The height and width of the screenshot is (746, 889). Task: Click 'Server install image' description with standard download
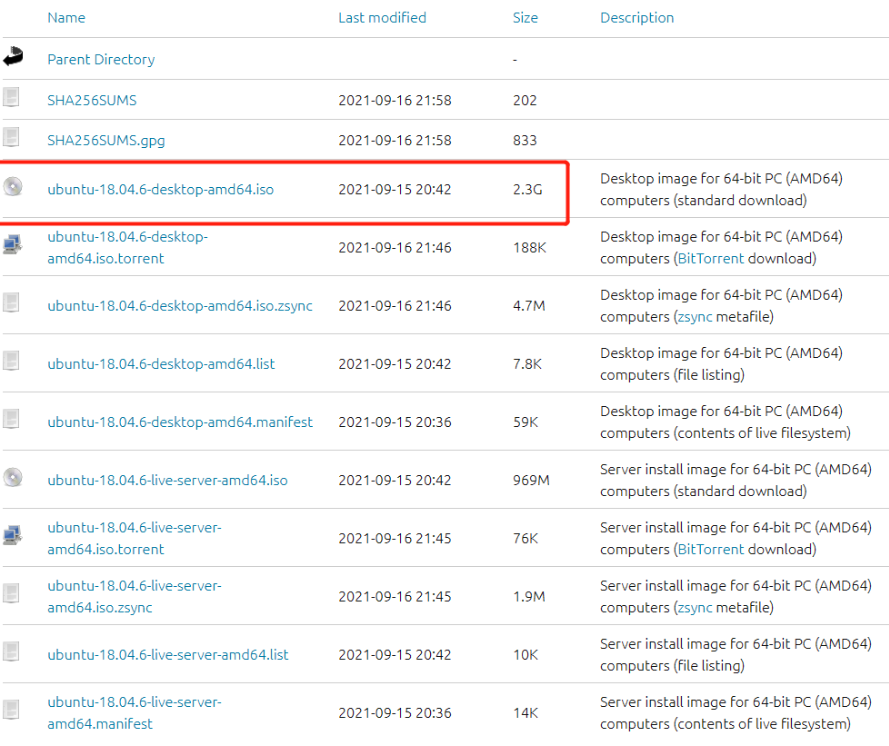pos(736,480)
